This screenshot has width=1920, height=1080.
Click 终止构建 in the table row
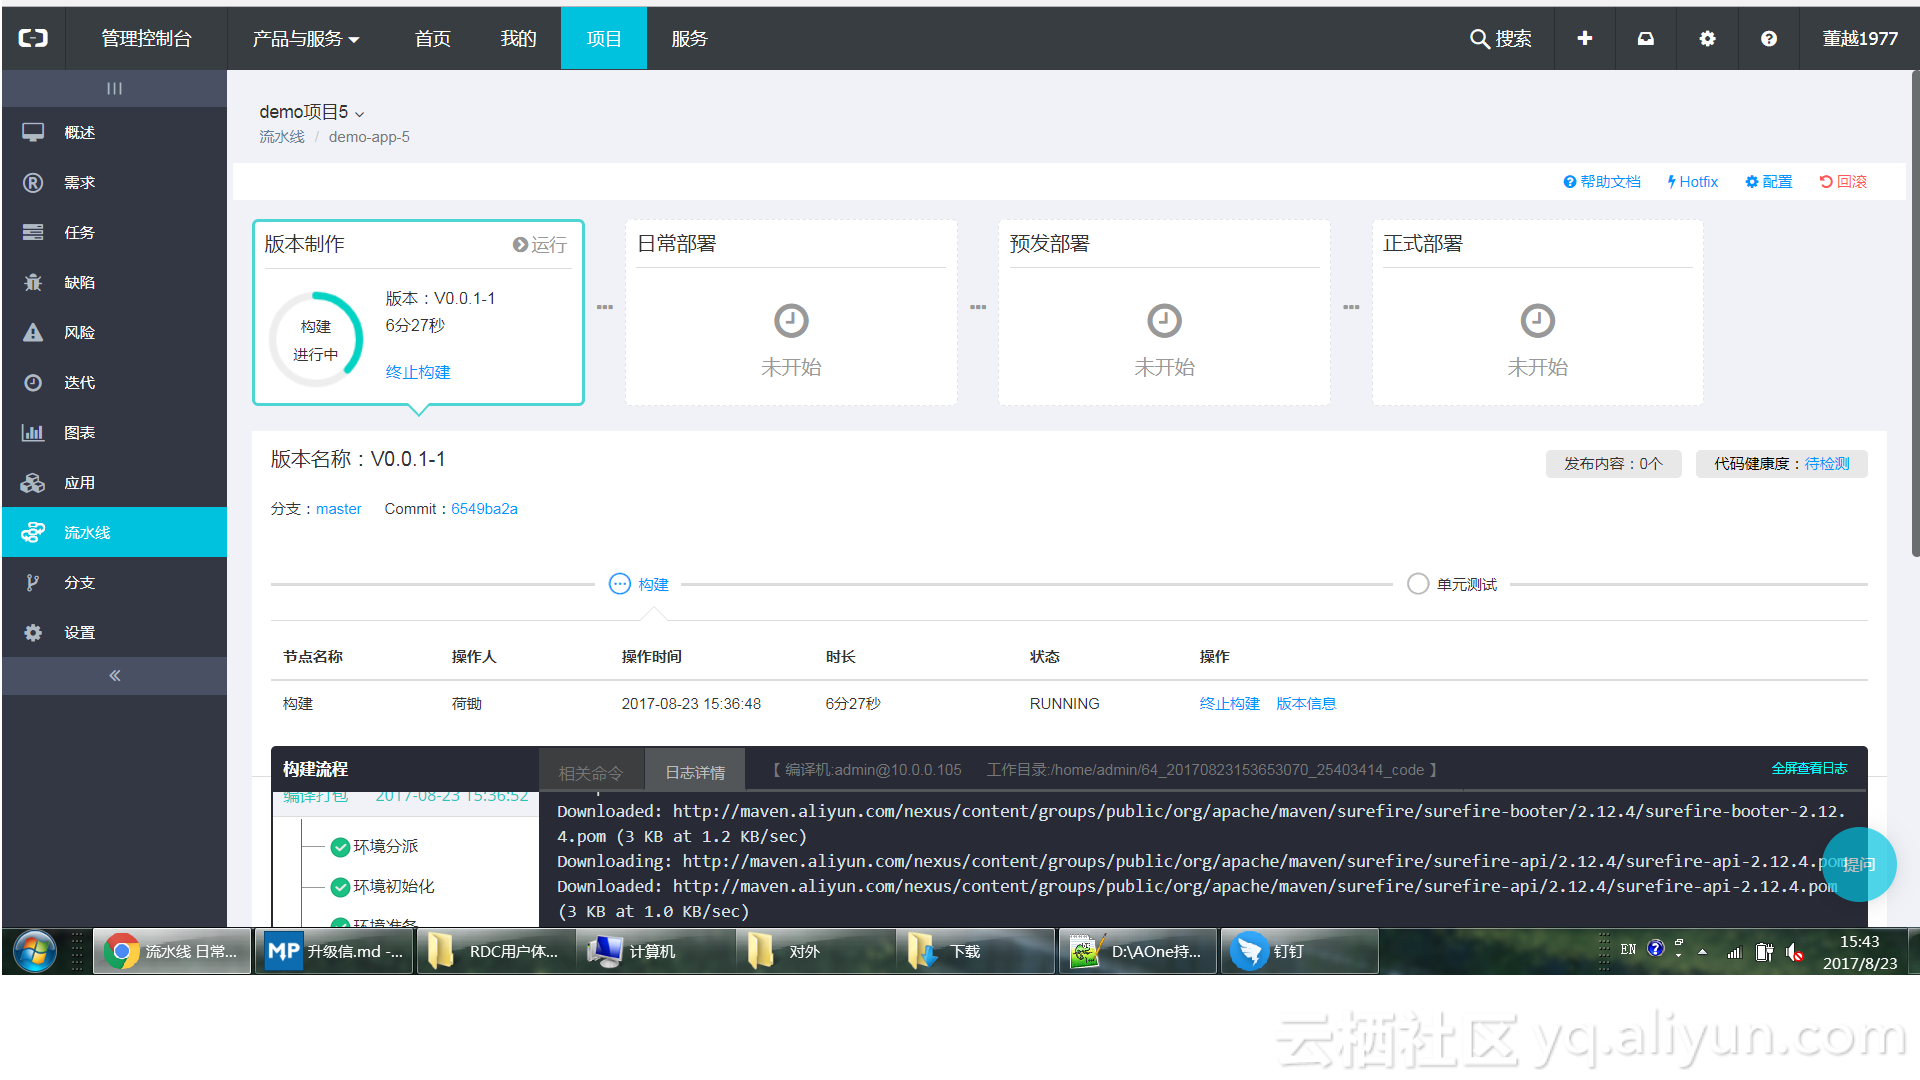(1230, 704)
